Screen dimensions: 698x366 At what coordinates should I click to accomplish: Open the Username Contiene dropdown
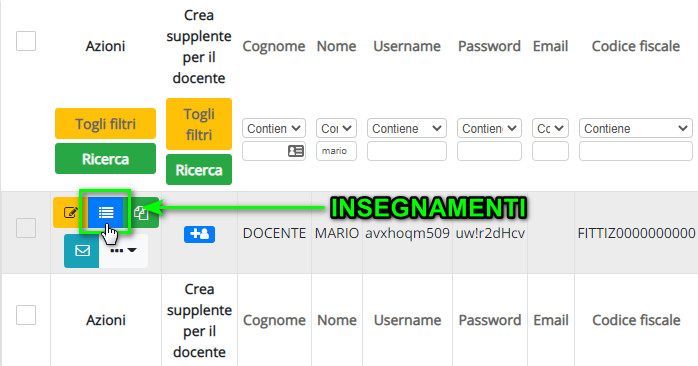pos(407,128)
